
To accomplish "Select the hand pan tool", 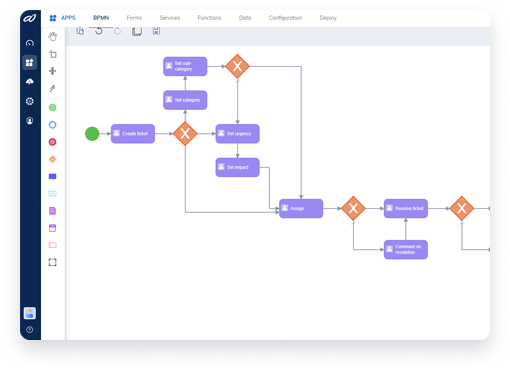I will click(x=52, y=36).
